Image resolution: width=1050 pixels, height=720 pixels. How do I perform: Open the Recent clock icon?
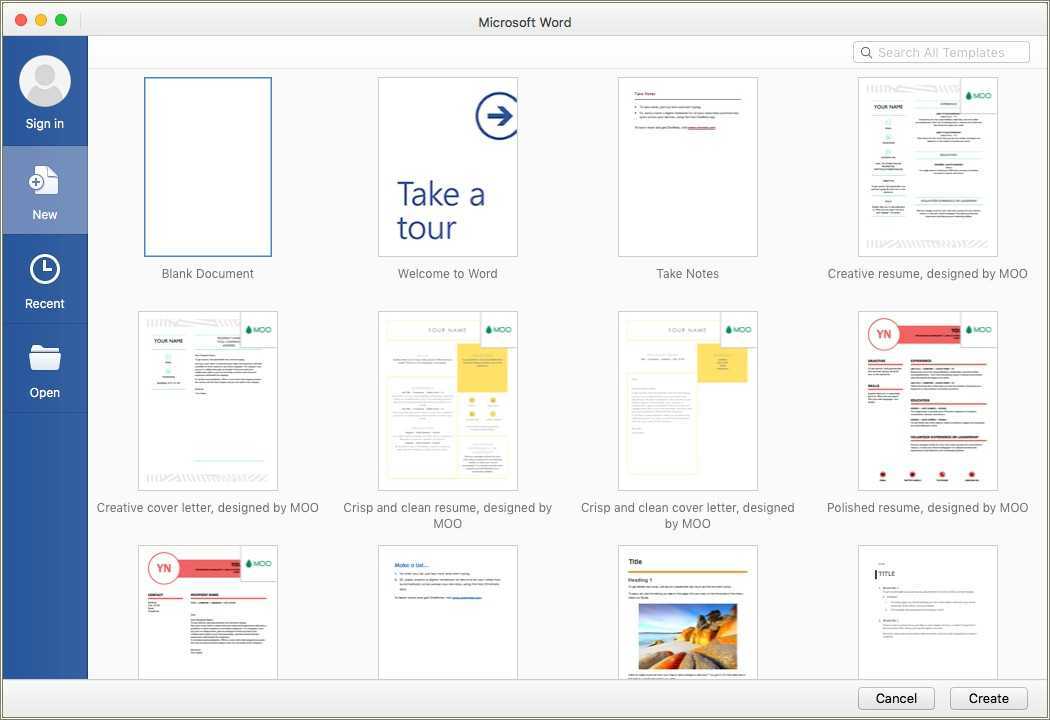[x=45, y=269]
